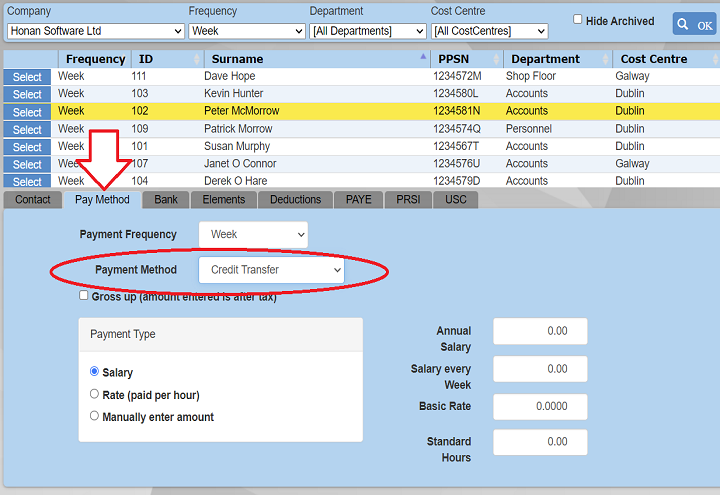The image size is (720, 495).
Task: Open the Department filter dropdown
Action: (x=367, y=31)
